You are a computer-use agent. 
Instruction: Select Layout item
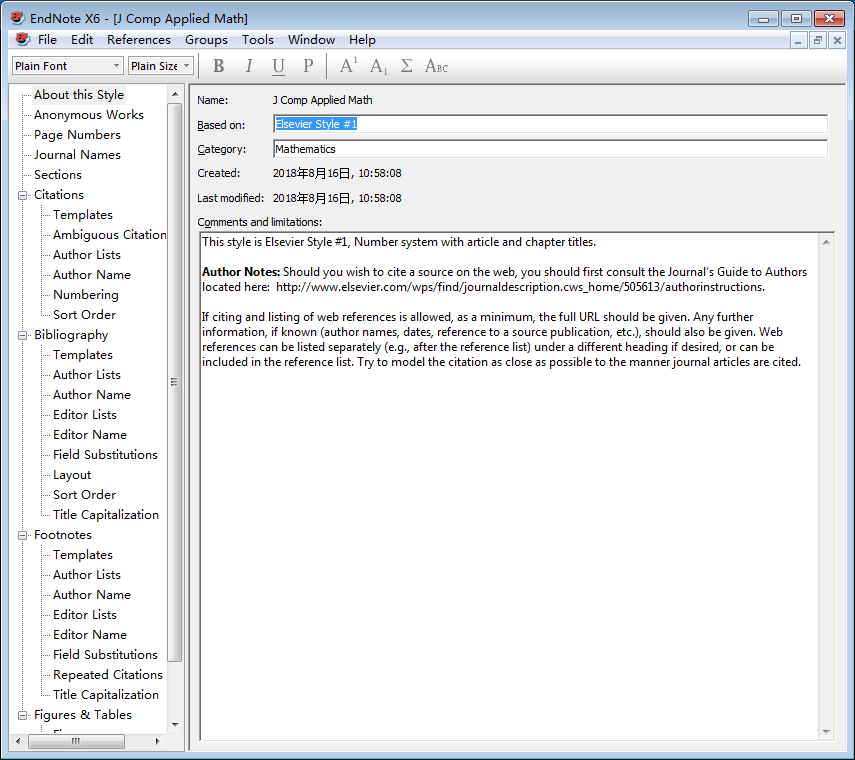(72, 475)
